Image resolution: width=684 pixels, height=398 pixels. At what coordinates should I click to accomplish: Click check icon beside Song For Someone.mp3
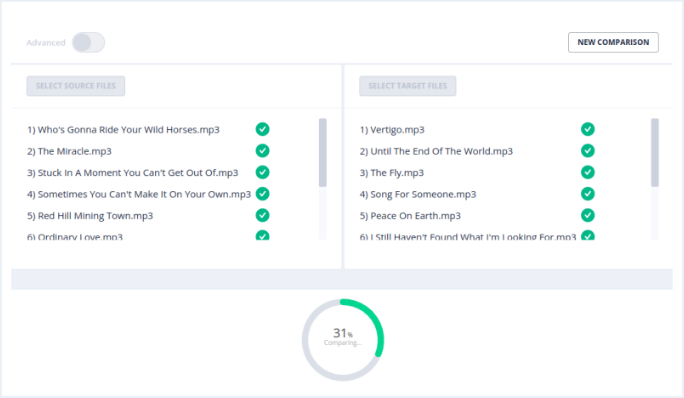pyautogui.click(x=588, y=194)
